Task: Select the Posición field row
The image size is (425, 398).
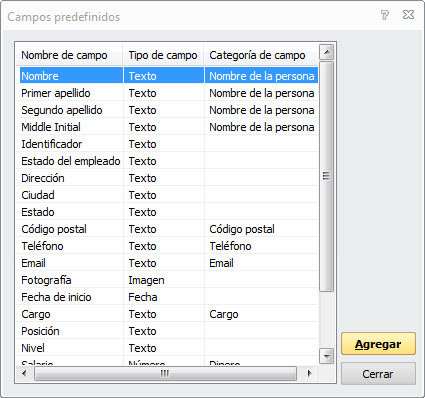Action: [x=167, y=331]
